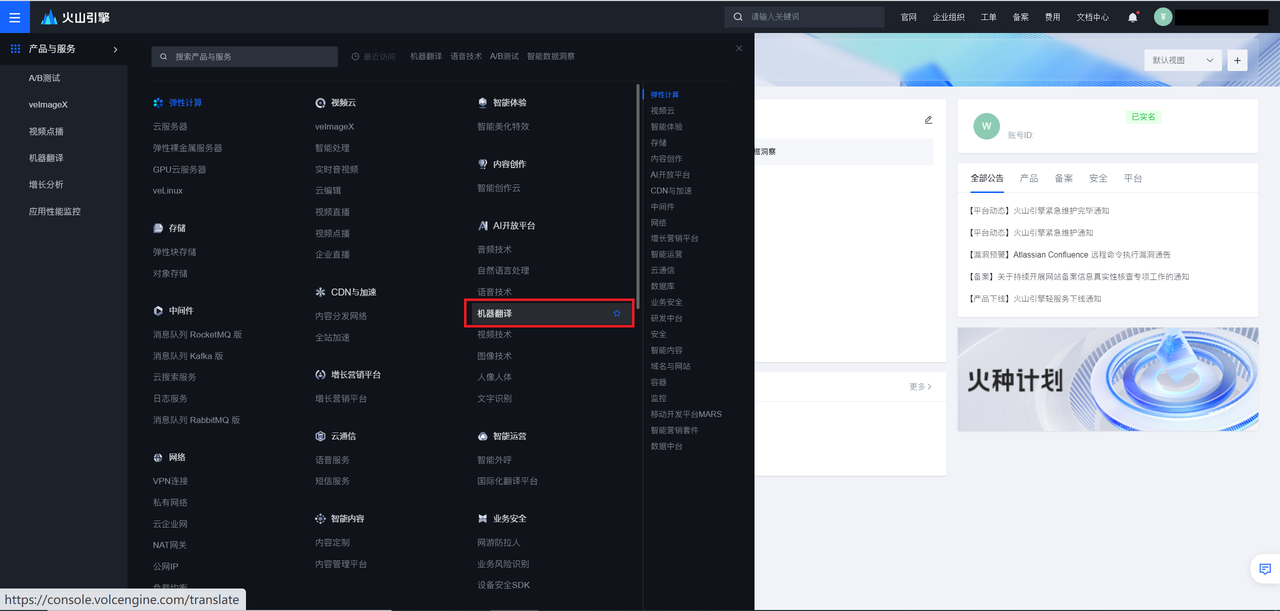Focus the 请输入关键词 top search field
The image size is (1280, 611).
tap(805, 17)
